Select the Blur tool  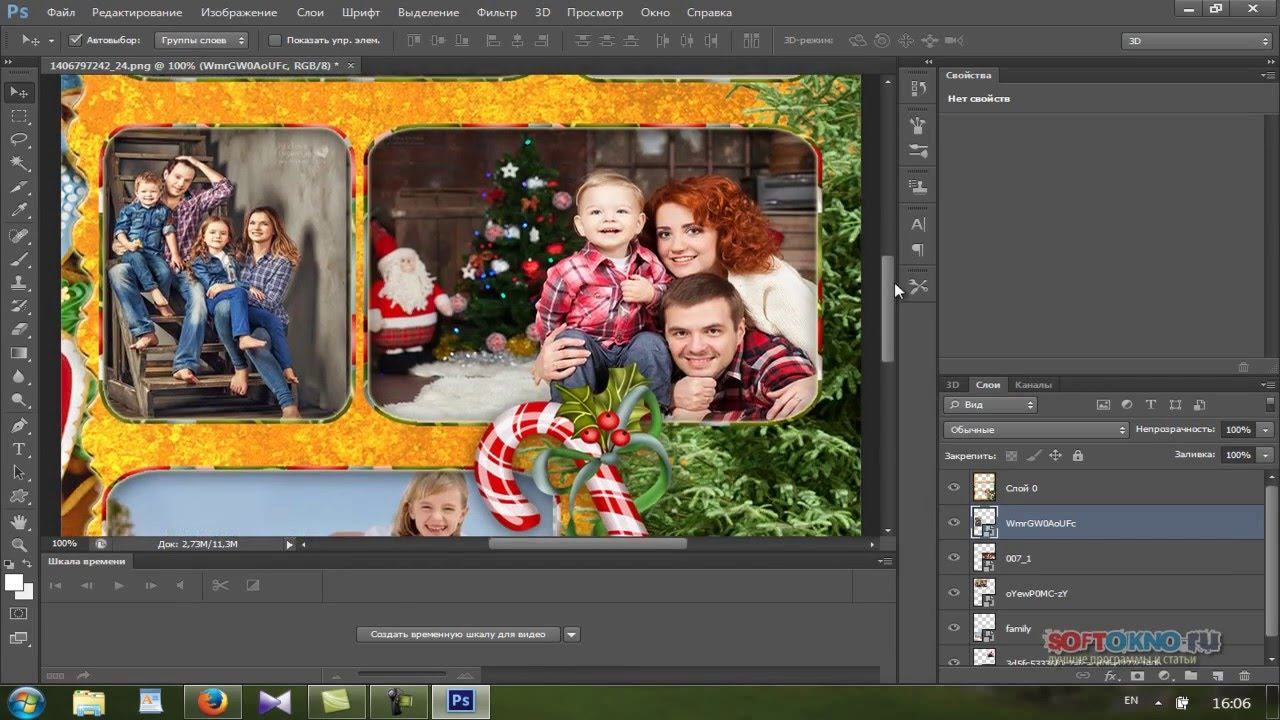19,377
